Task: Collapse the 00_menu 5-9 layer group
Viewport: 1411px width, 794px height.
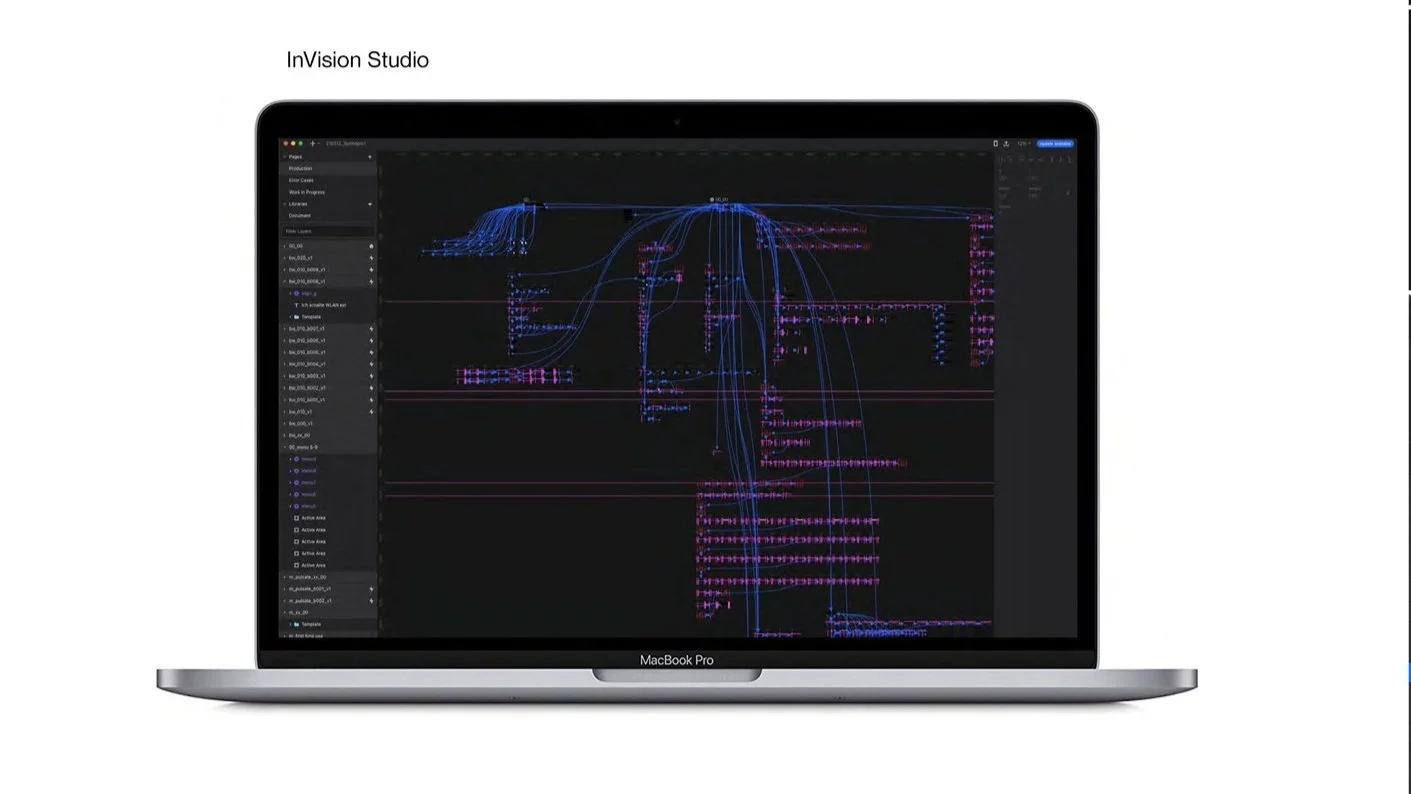Action: pyautogui.click(x=284, y=447)
